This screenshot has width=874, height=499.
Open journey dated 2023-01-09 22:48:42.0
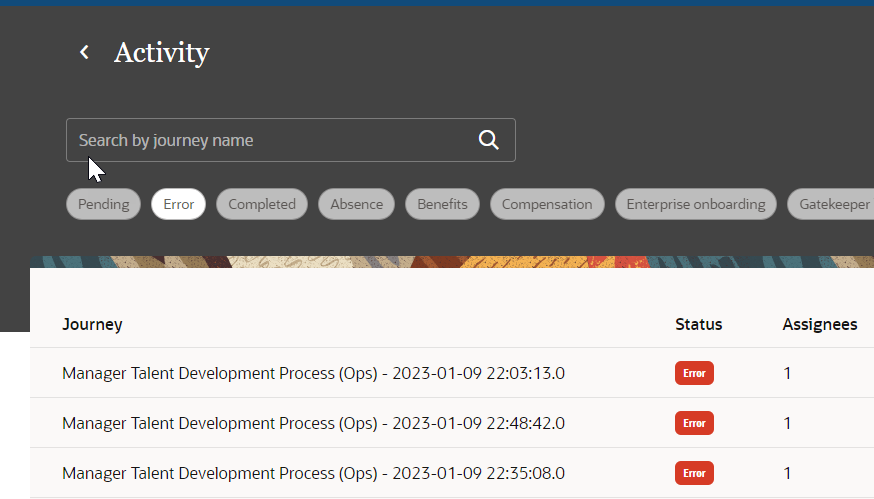[x=313, y=423]
